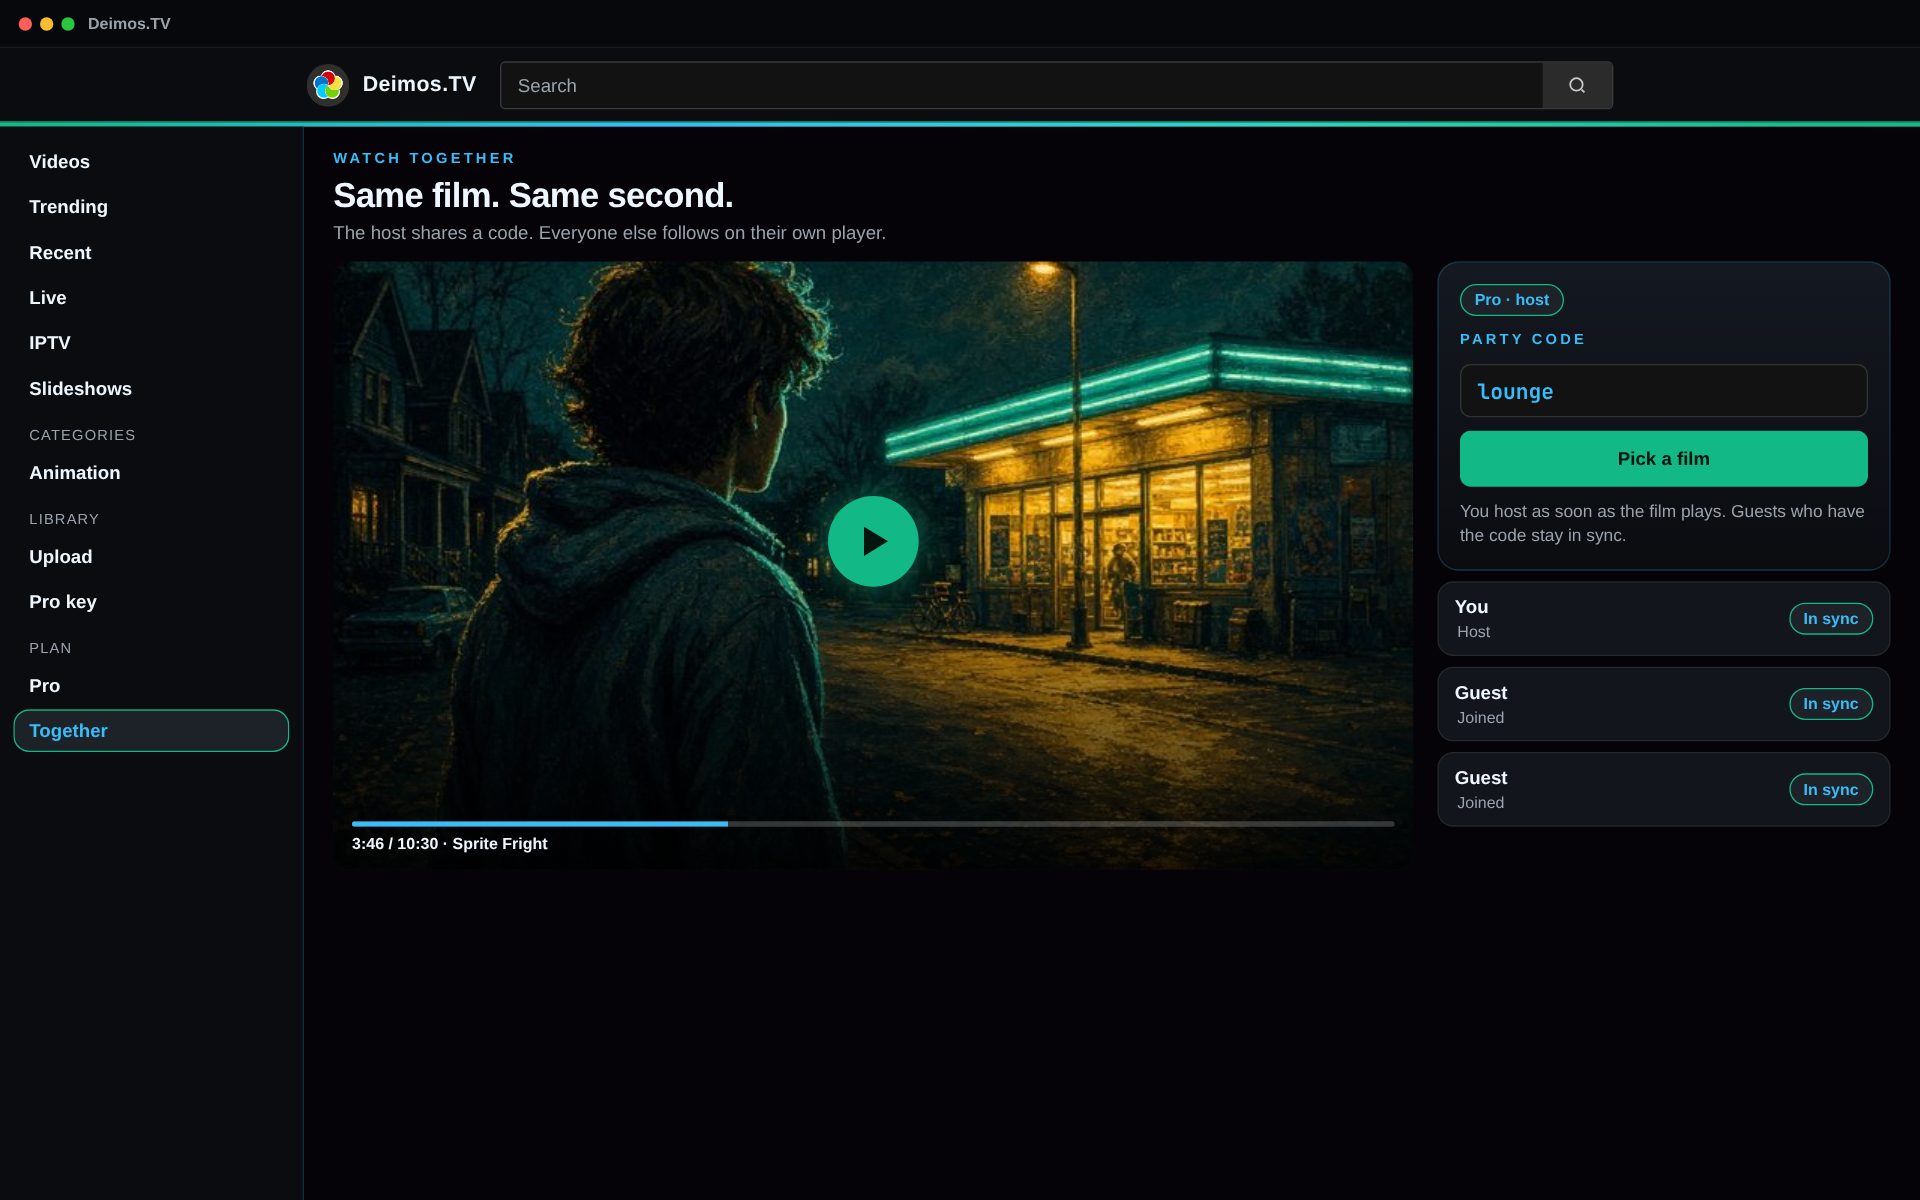Select the Together sidebar item
1920x1200 pixels.
tap(151, 731)
